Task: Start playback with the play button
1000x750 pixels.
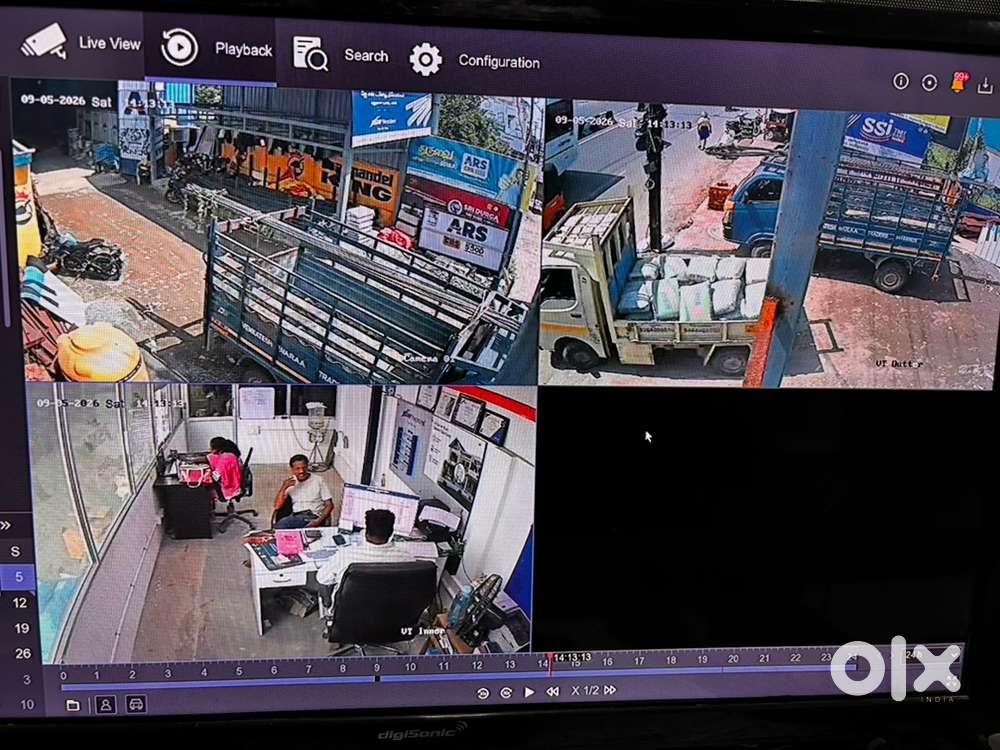Action: pos(529,692)
